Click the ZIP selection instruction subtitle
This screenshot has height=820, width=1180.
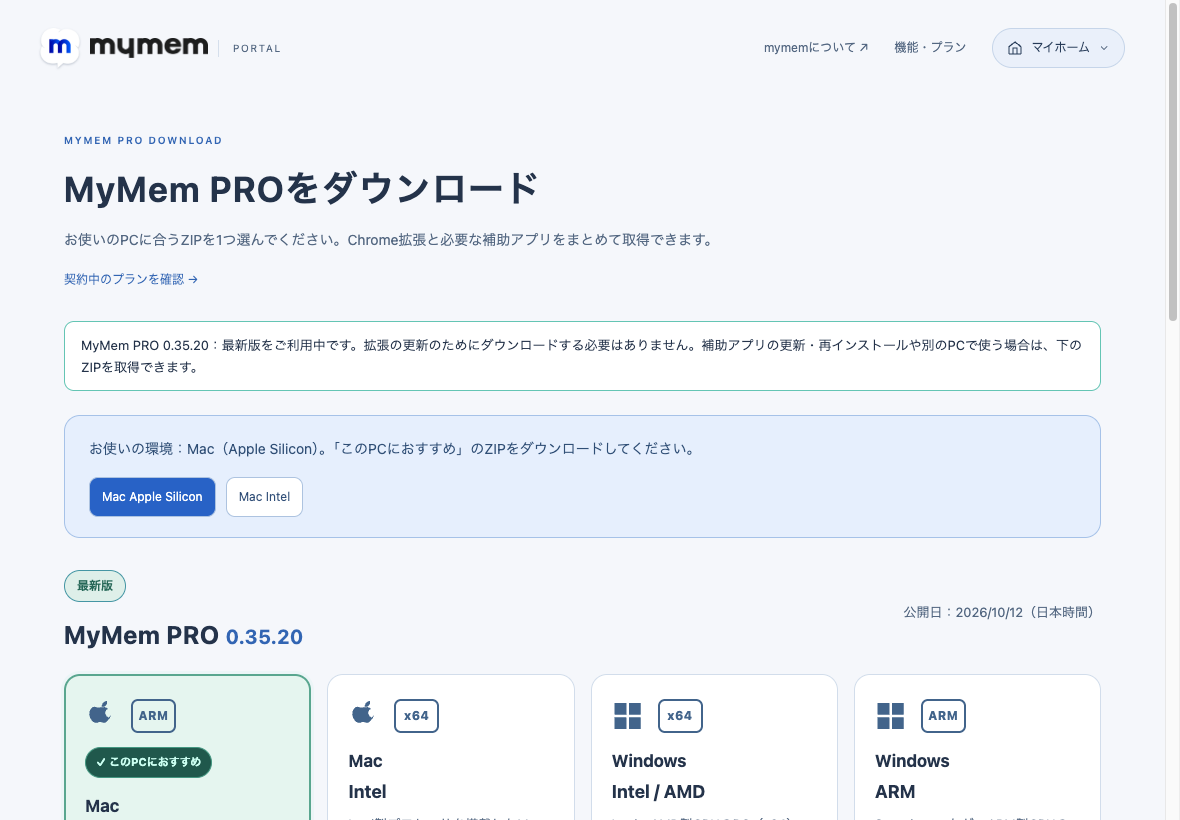389,240
